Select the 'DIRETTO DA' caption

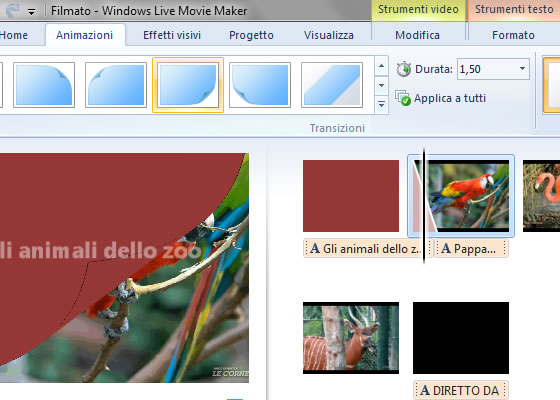point(461,390)
